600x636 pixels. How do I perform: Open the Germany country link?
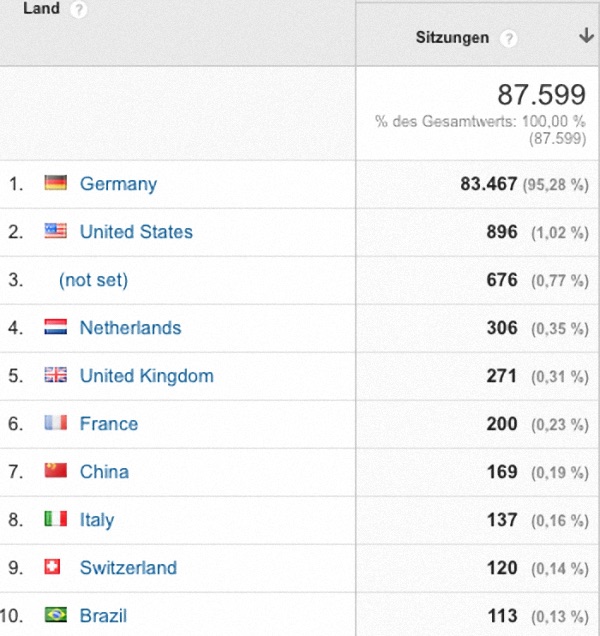coord(118,185)
